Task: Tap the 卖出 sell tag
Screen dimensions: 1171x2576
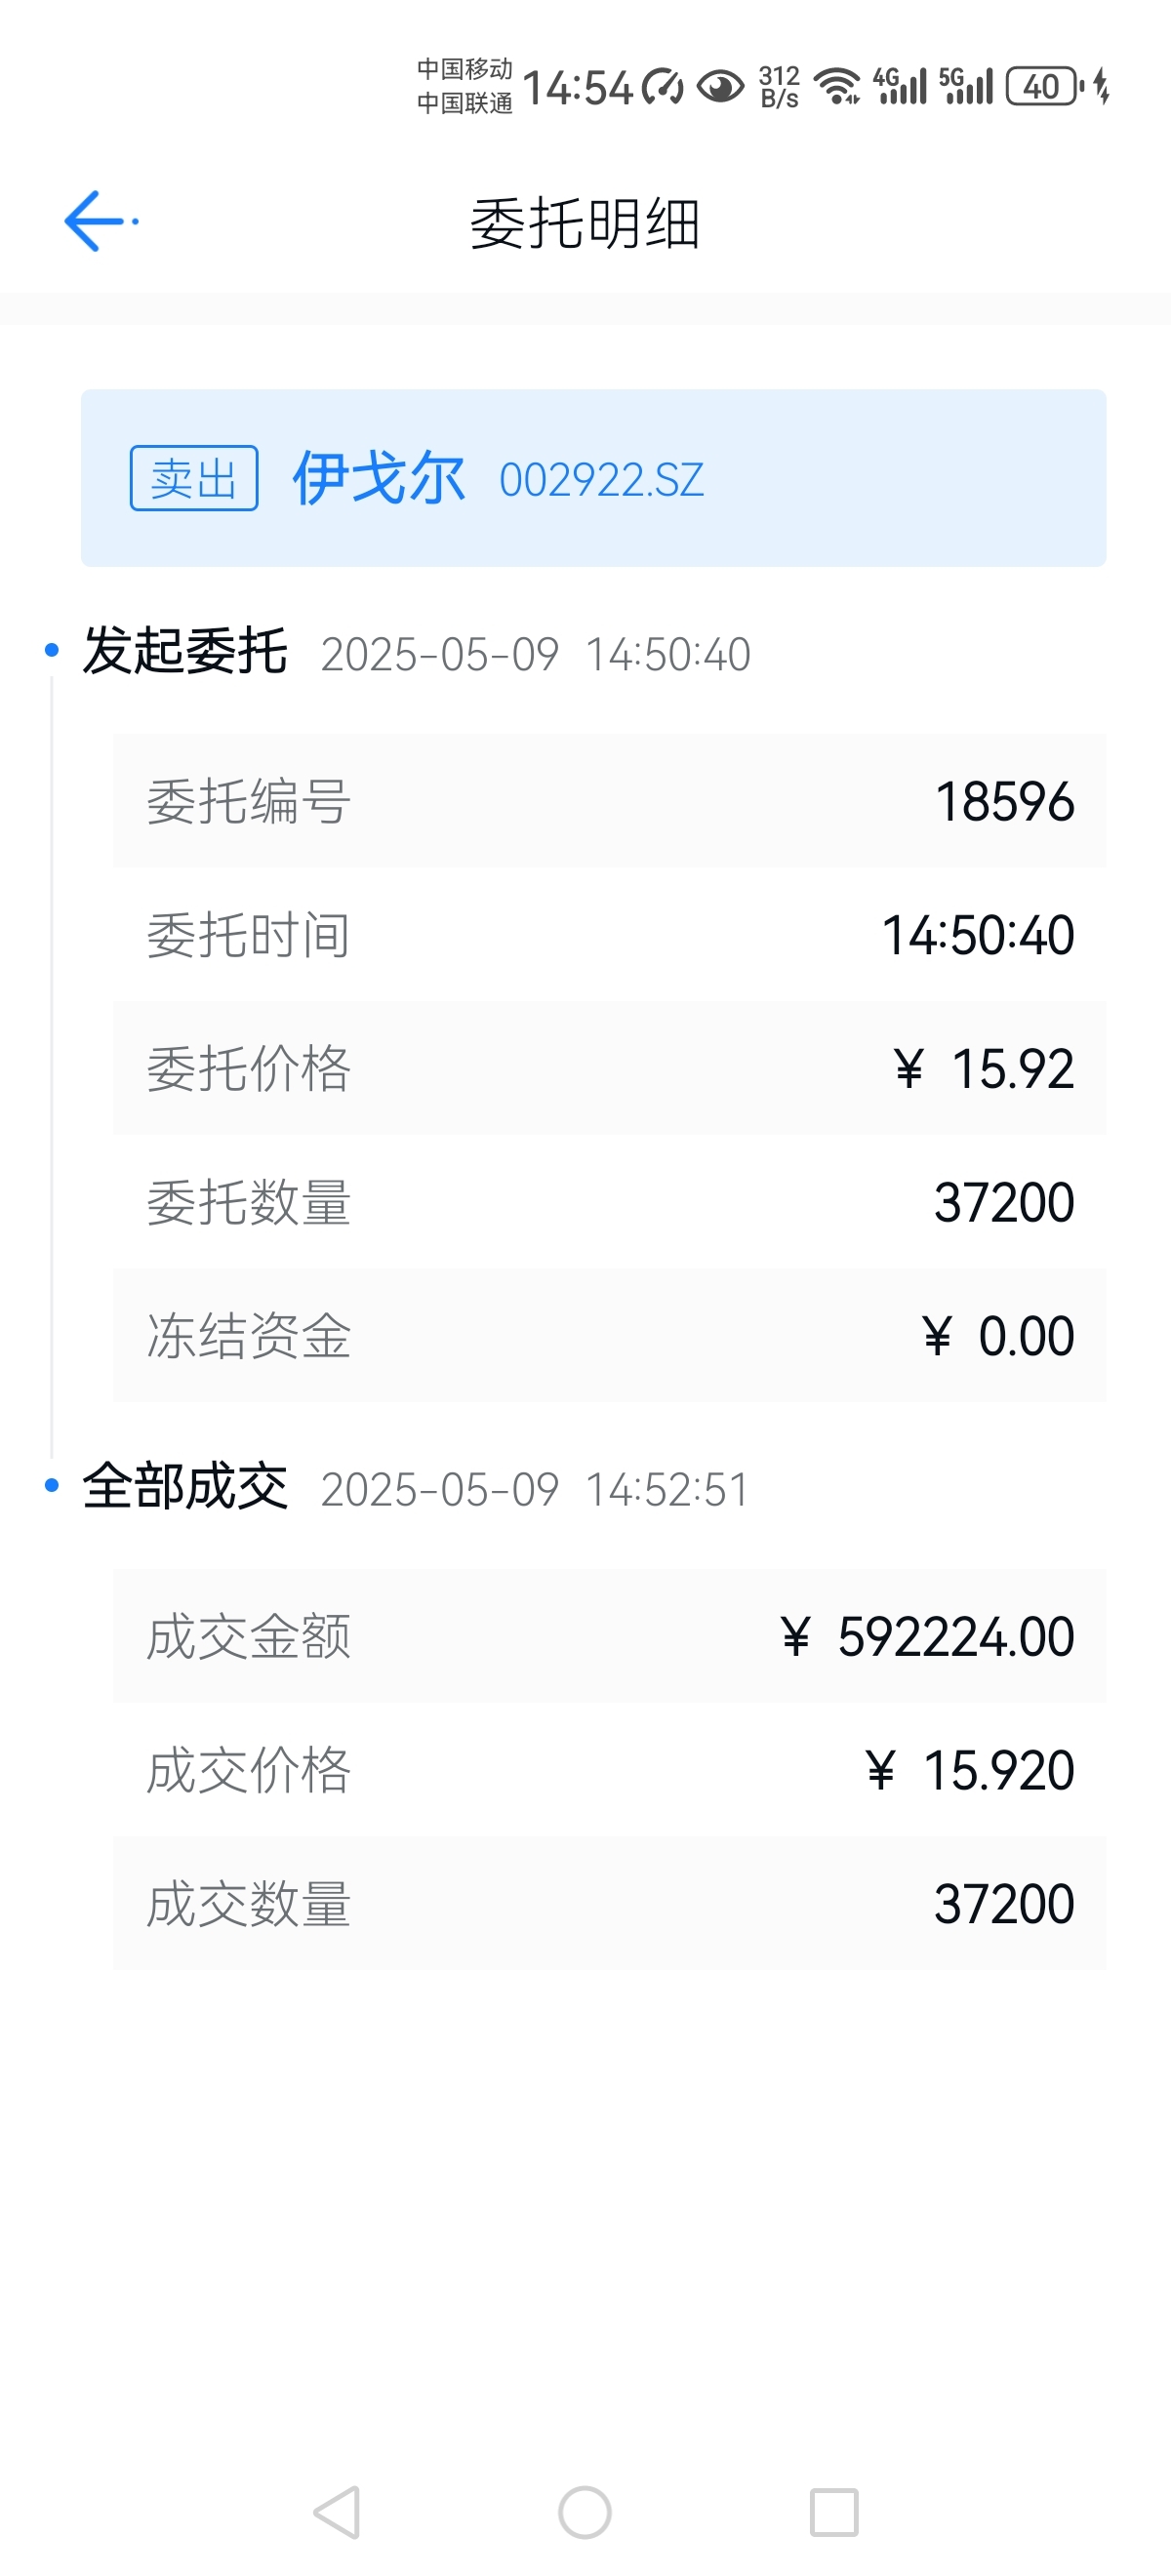Action: coord(194,478)
